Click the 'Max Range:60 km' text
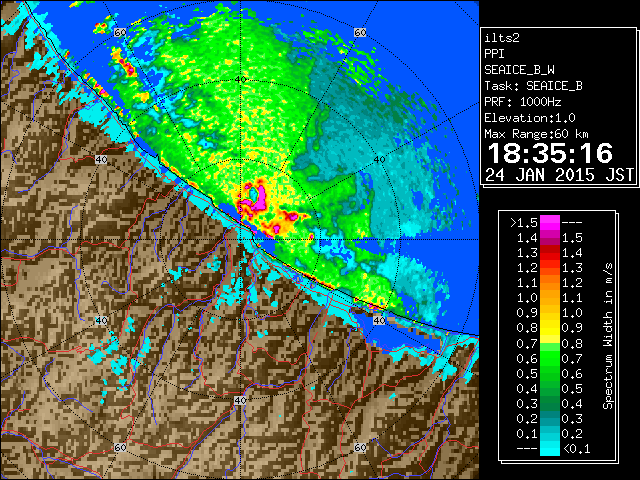 536,134
